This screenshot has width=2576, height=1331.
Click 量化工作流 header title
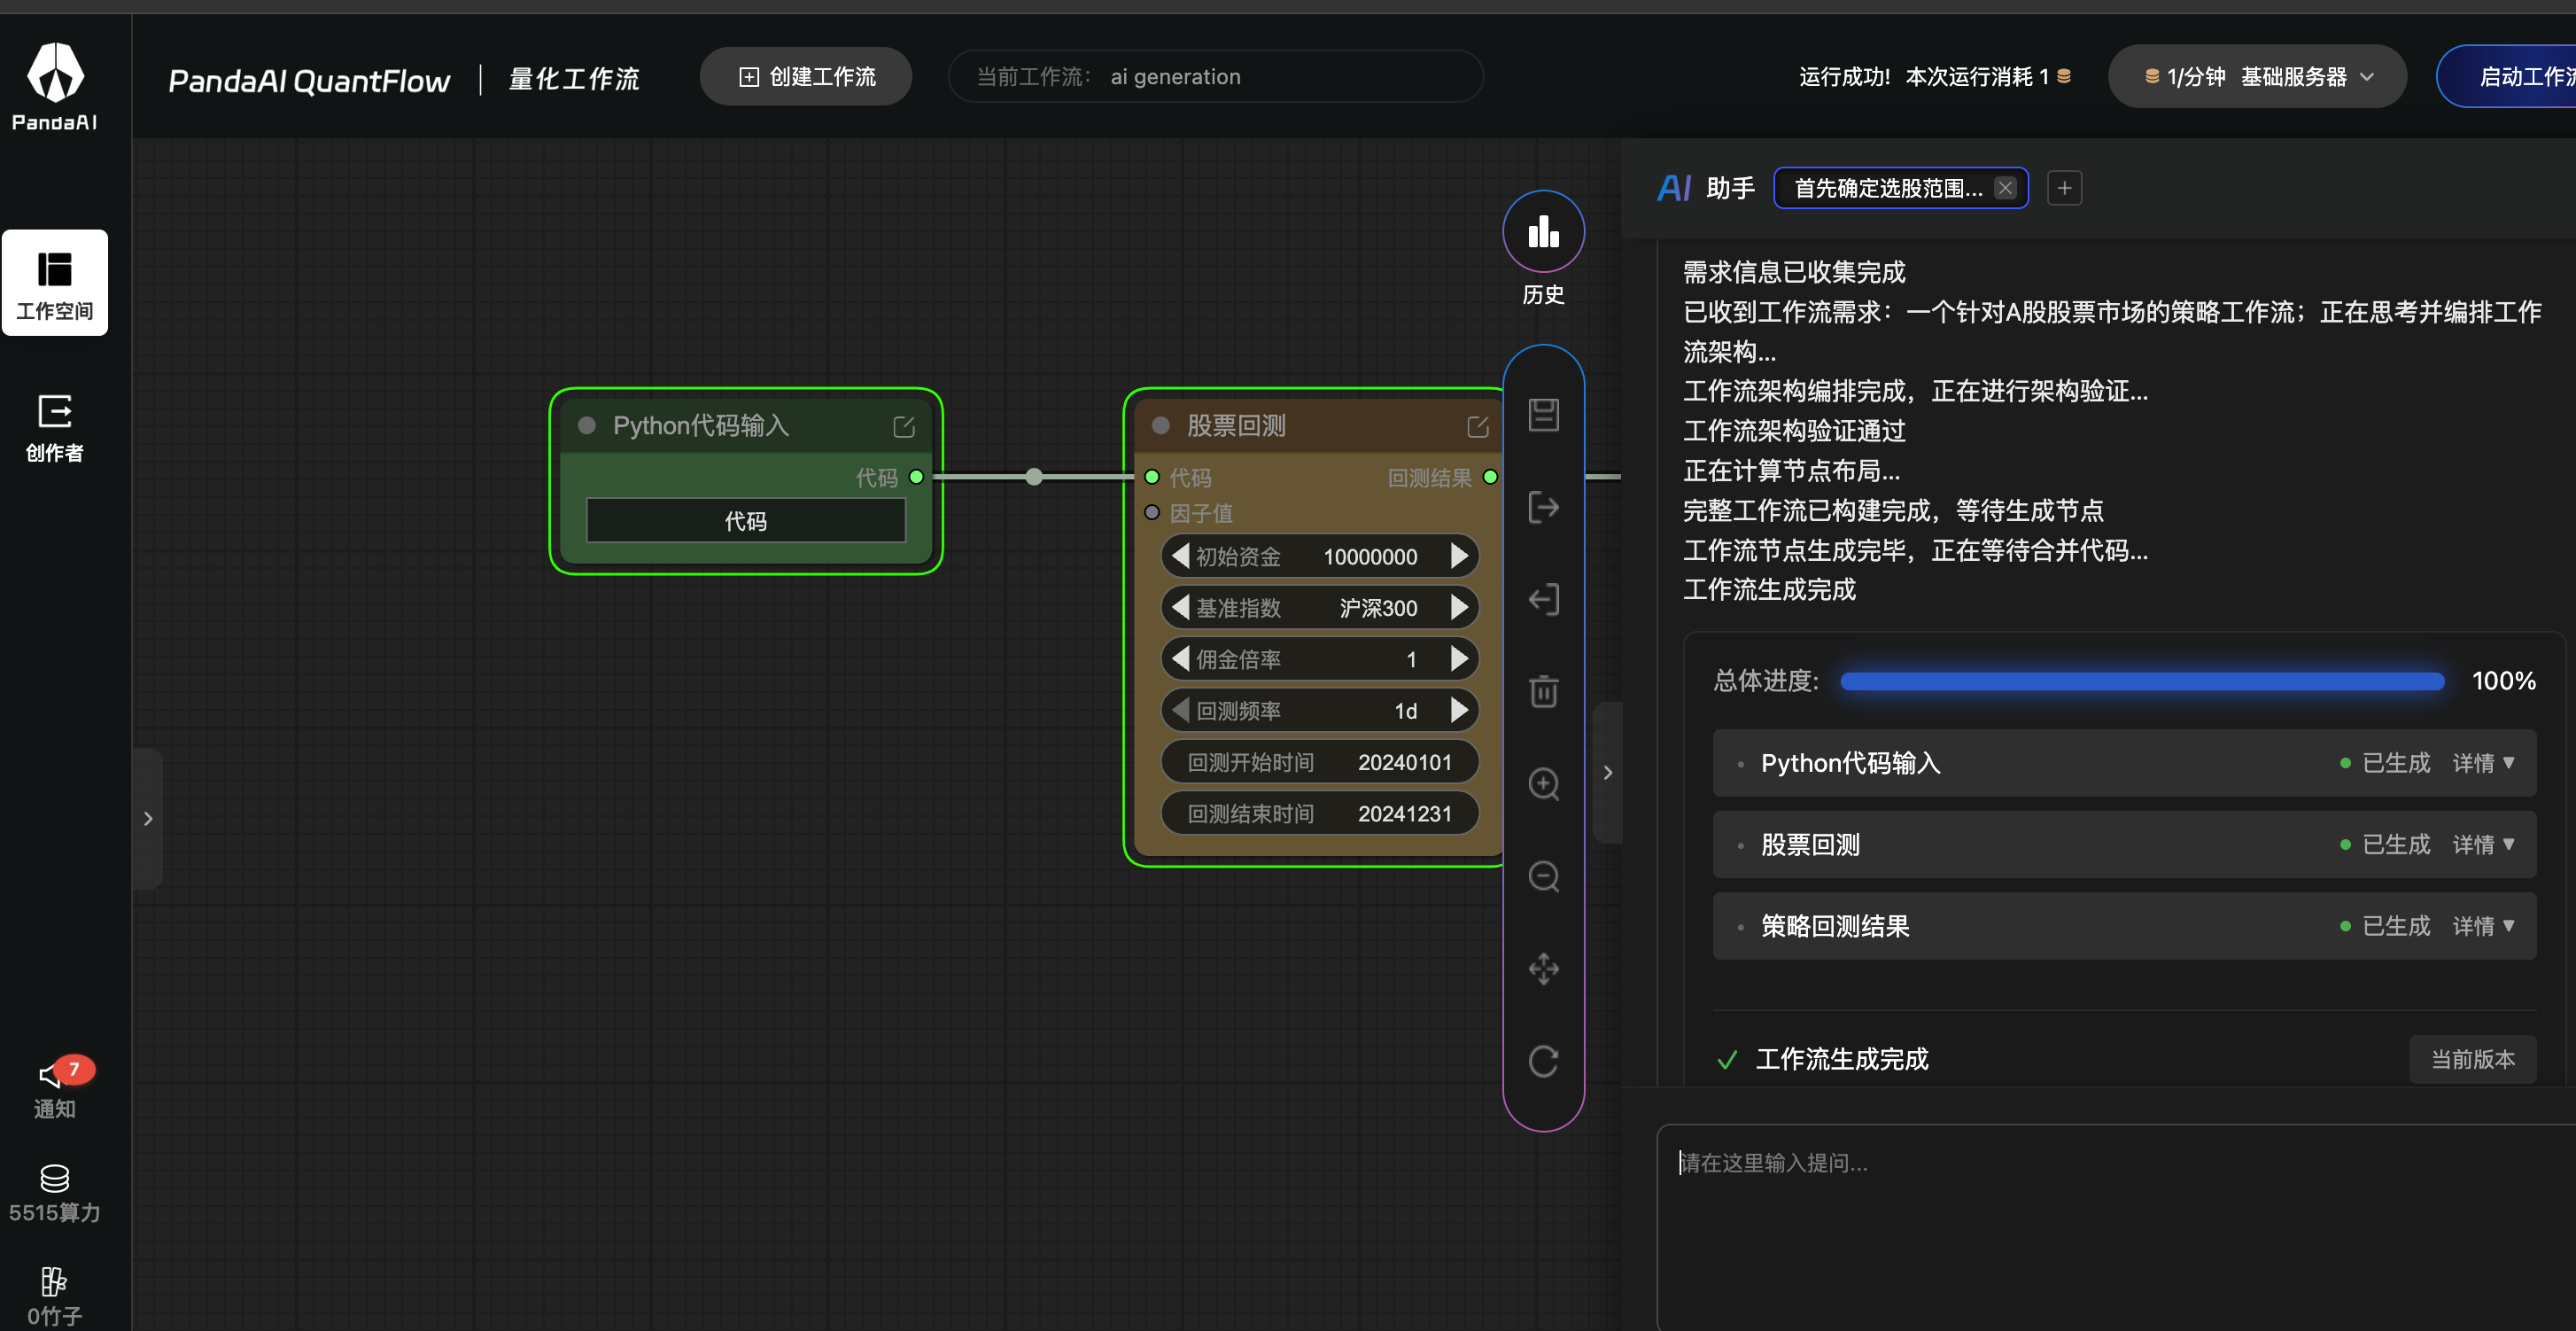574,78
